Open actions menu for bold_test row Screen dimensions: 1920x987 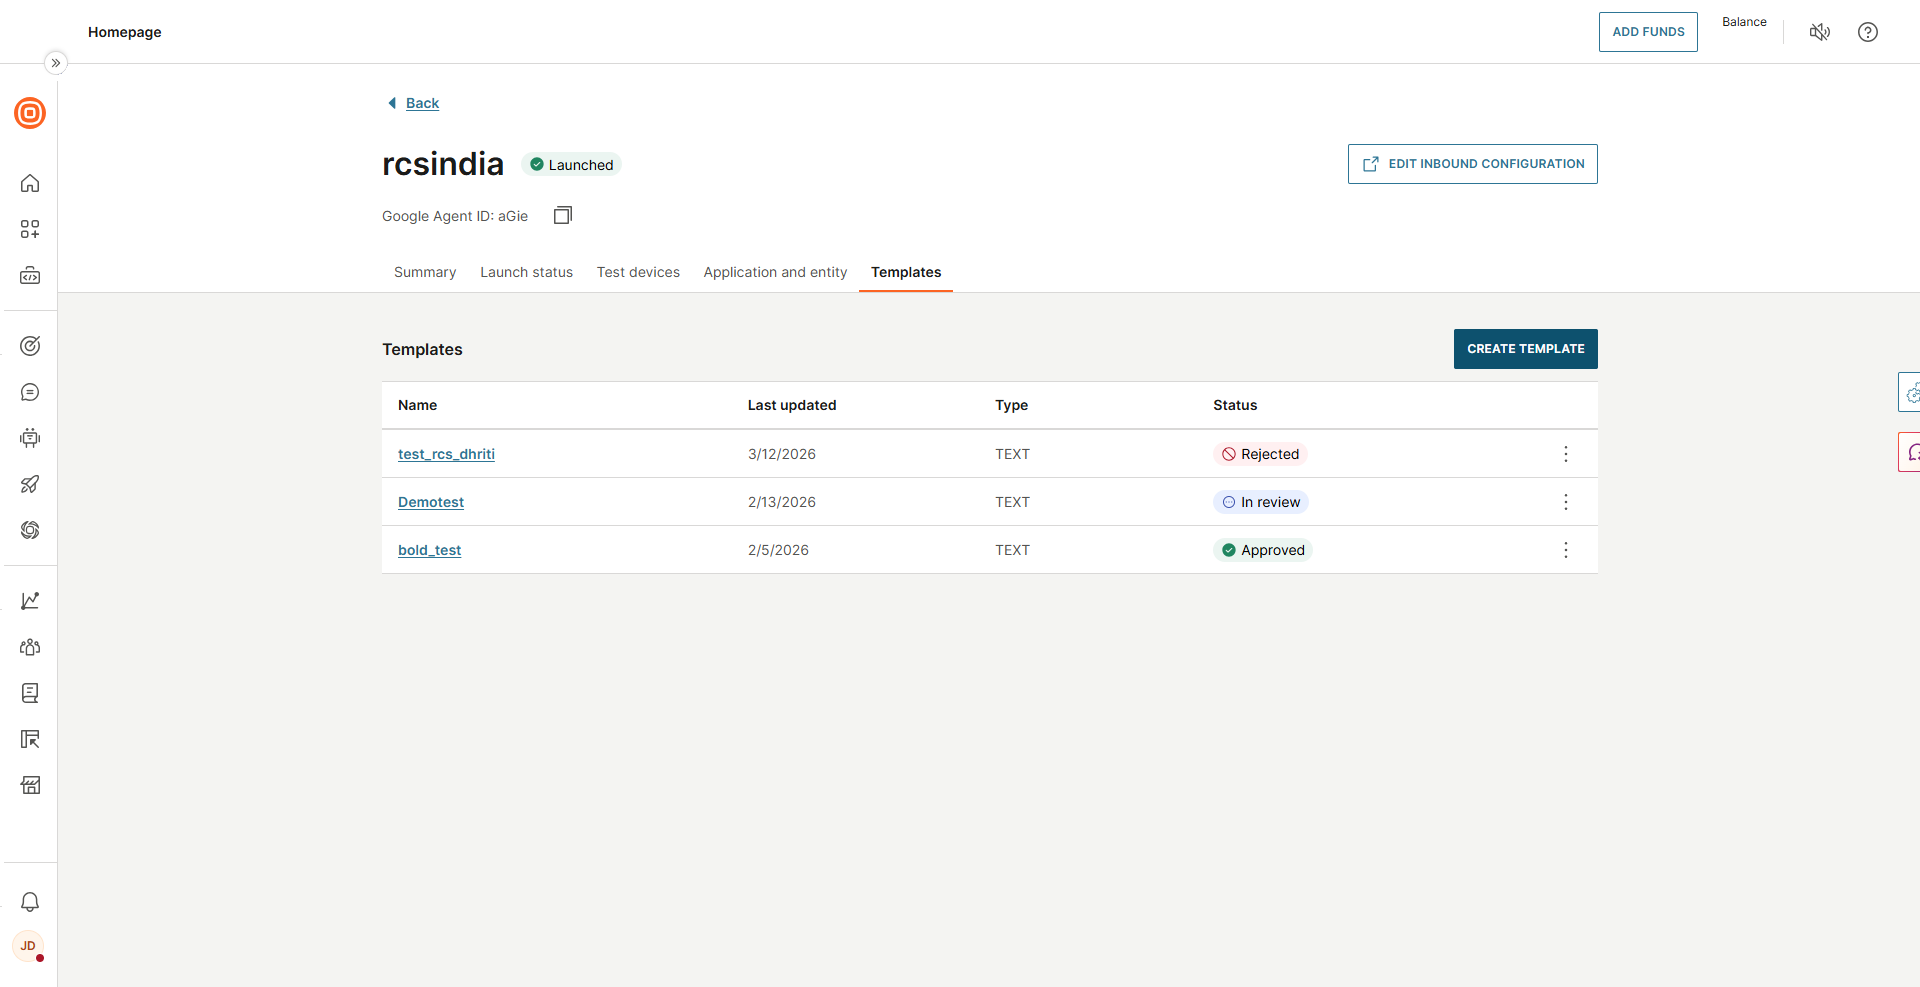pos(1565,550)
